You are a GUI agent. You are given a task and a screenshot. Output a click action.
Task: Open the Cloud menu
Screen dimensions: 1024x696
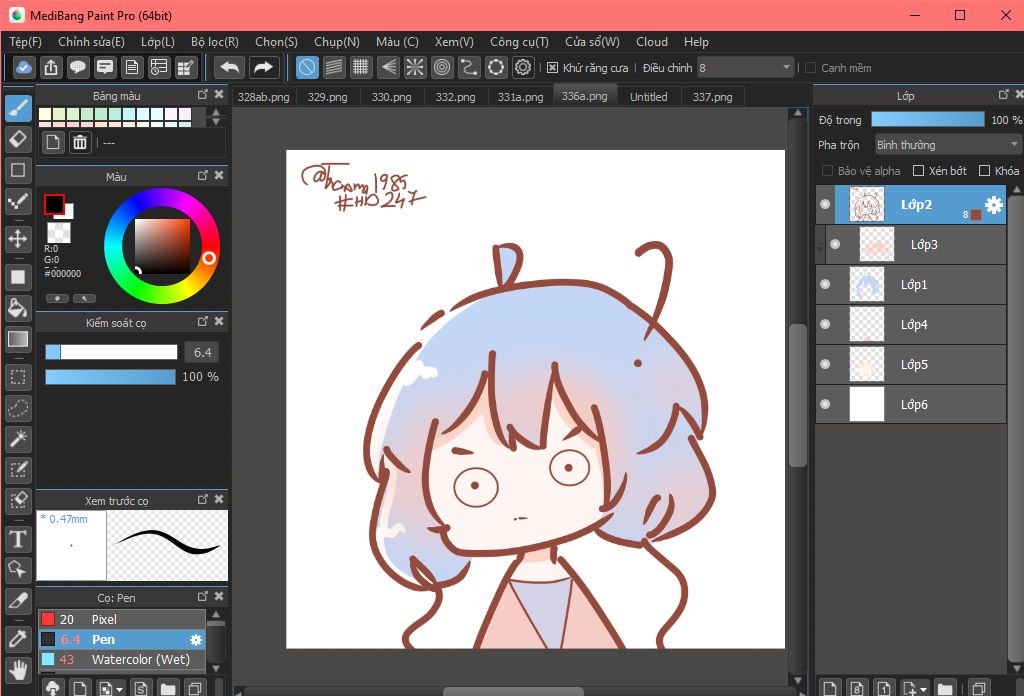pyautogui.click(x=652, y=42)
